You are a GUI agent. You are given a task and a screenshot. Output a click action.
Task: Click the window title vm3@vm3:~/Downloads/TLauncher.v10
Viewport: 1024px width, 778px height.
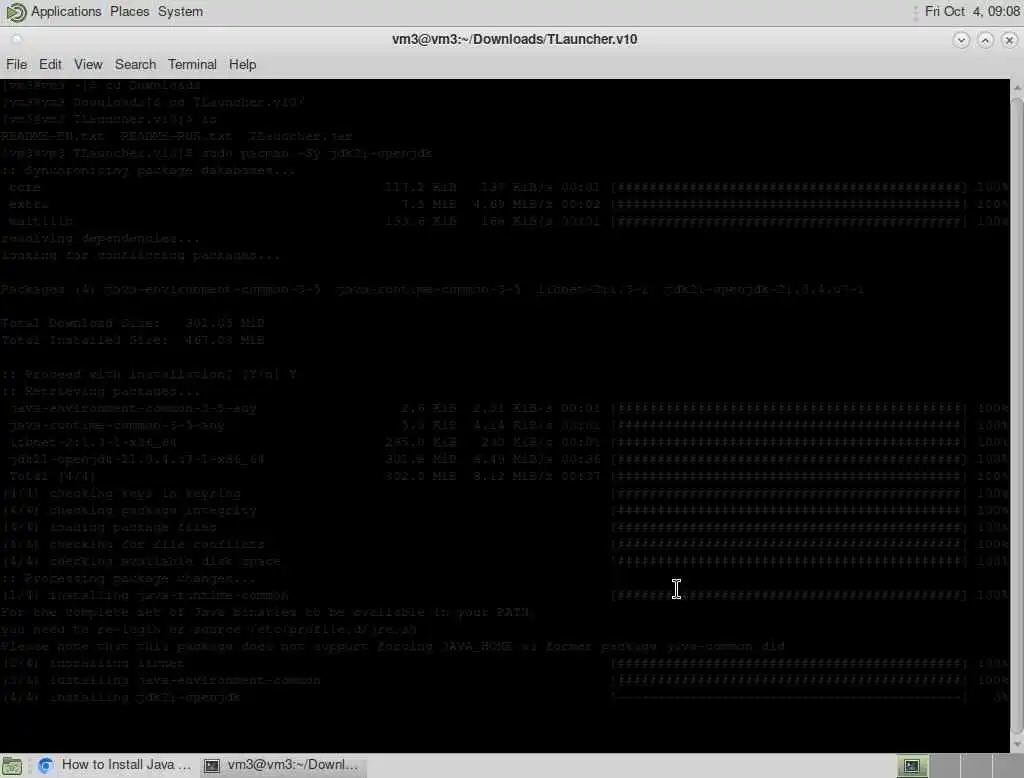pos(515,39)
